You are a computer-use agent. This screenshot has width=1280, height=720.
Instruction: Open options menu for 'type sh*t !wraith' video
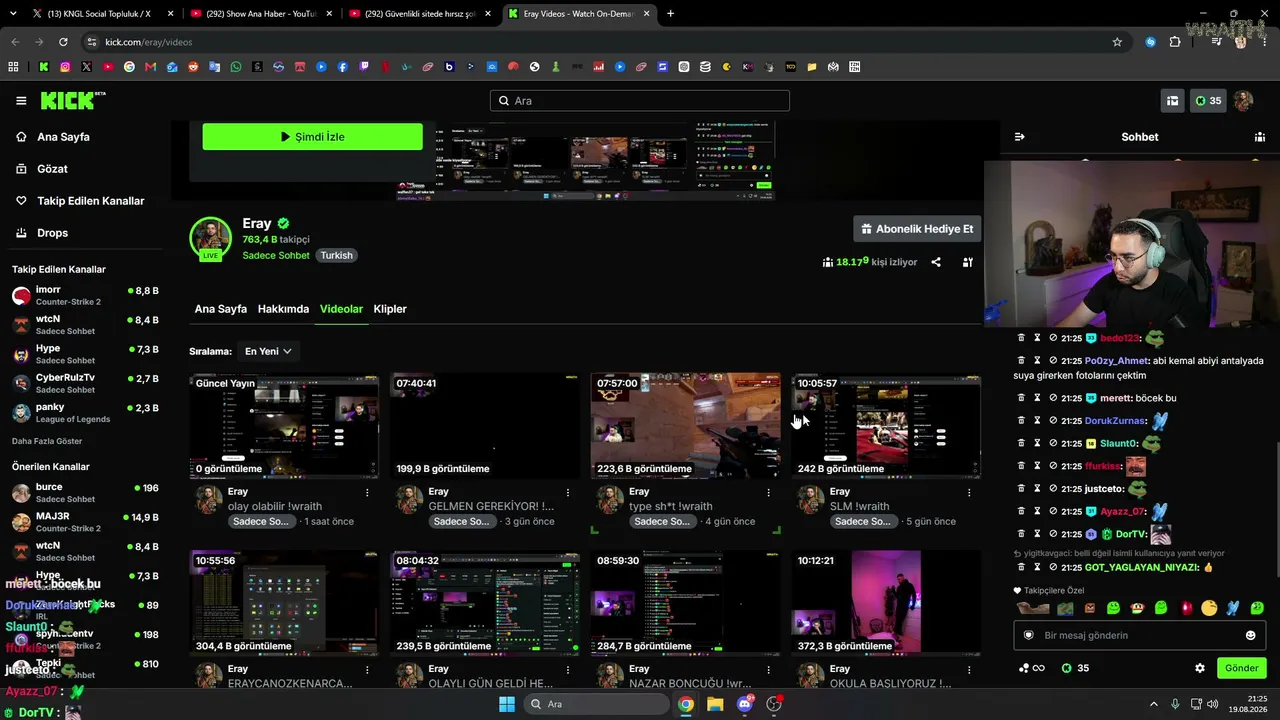coord(769,492)
